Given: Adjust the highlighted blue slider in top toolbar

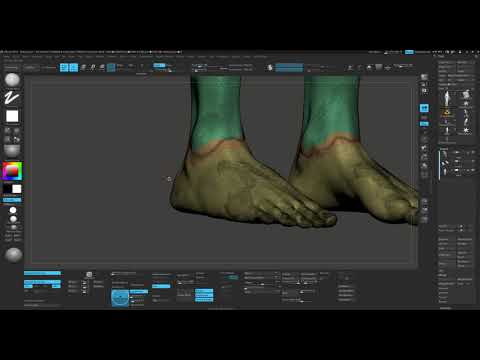Looking at the screenshot, I should point(289,68).
